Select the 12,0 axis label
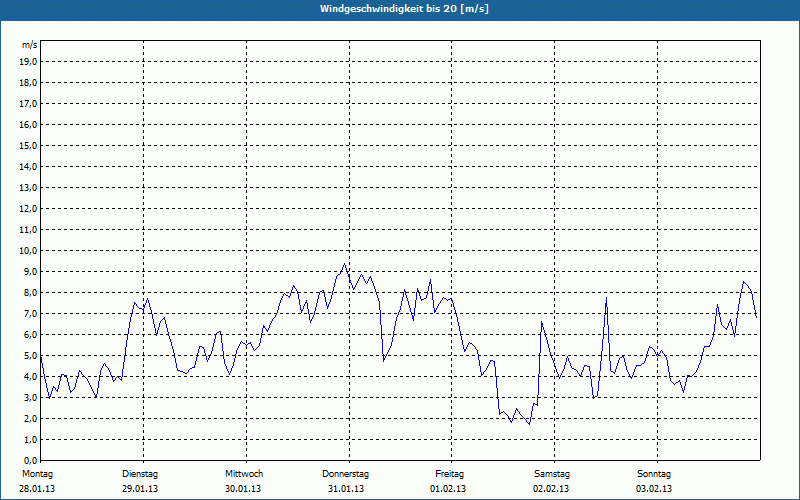The image size is (800, 500). (x=29, y=209)
